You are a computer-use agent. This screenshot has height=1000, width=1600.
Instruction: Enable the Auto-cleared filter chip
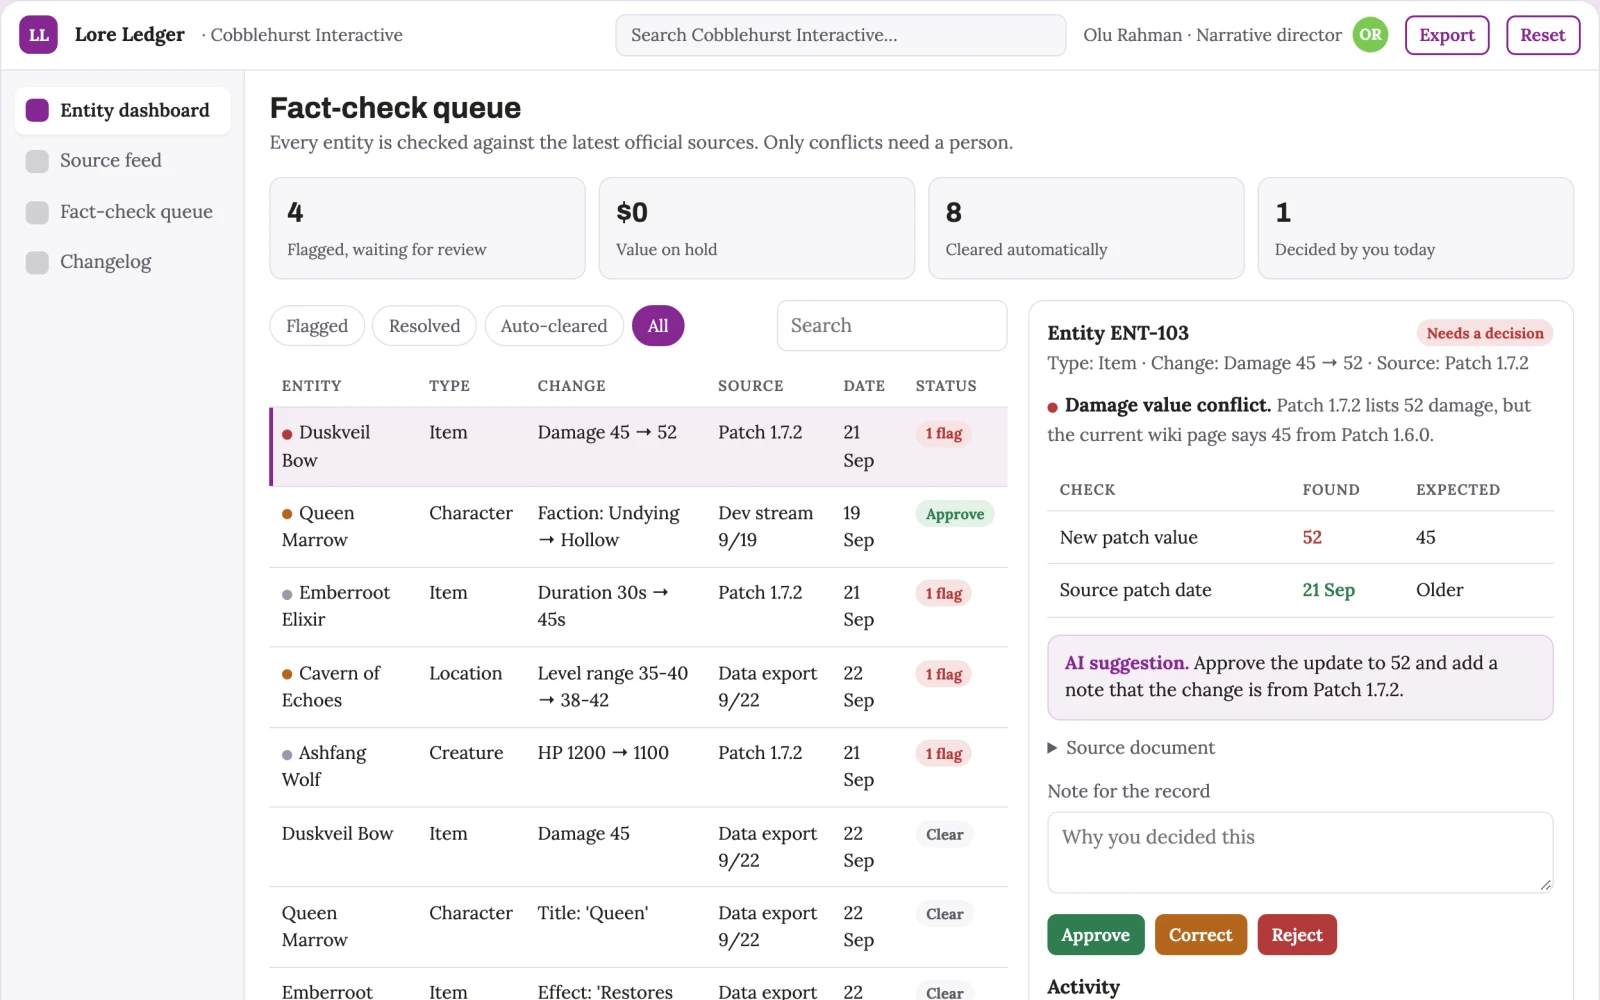554,326
